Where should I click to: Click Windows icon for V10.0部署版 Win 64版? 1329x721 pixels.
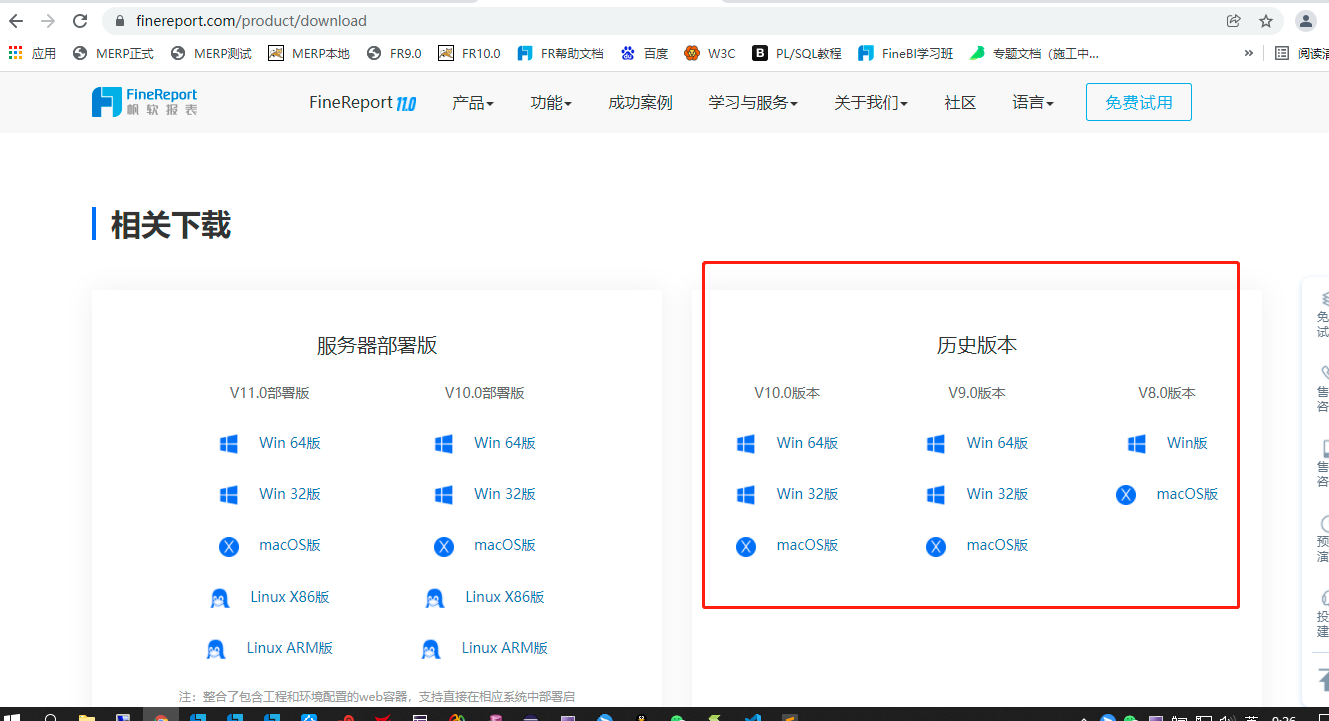pos(444,443)
